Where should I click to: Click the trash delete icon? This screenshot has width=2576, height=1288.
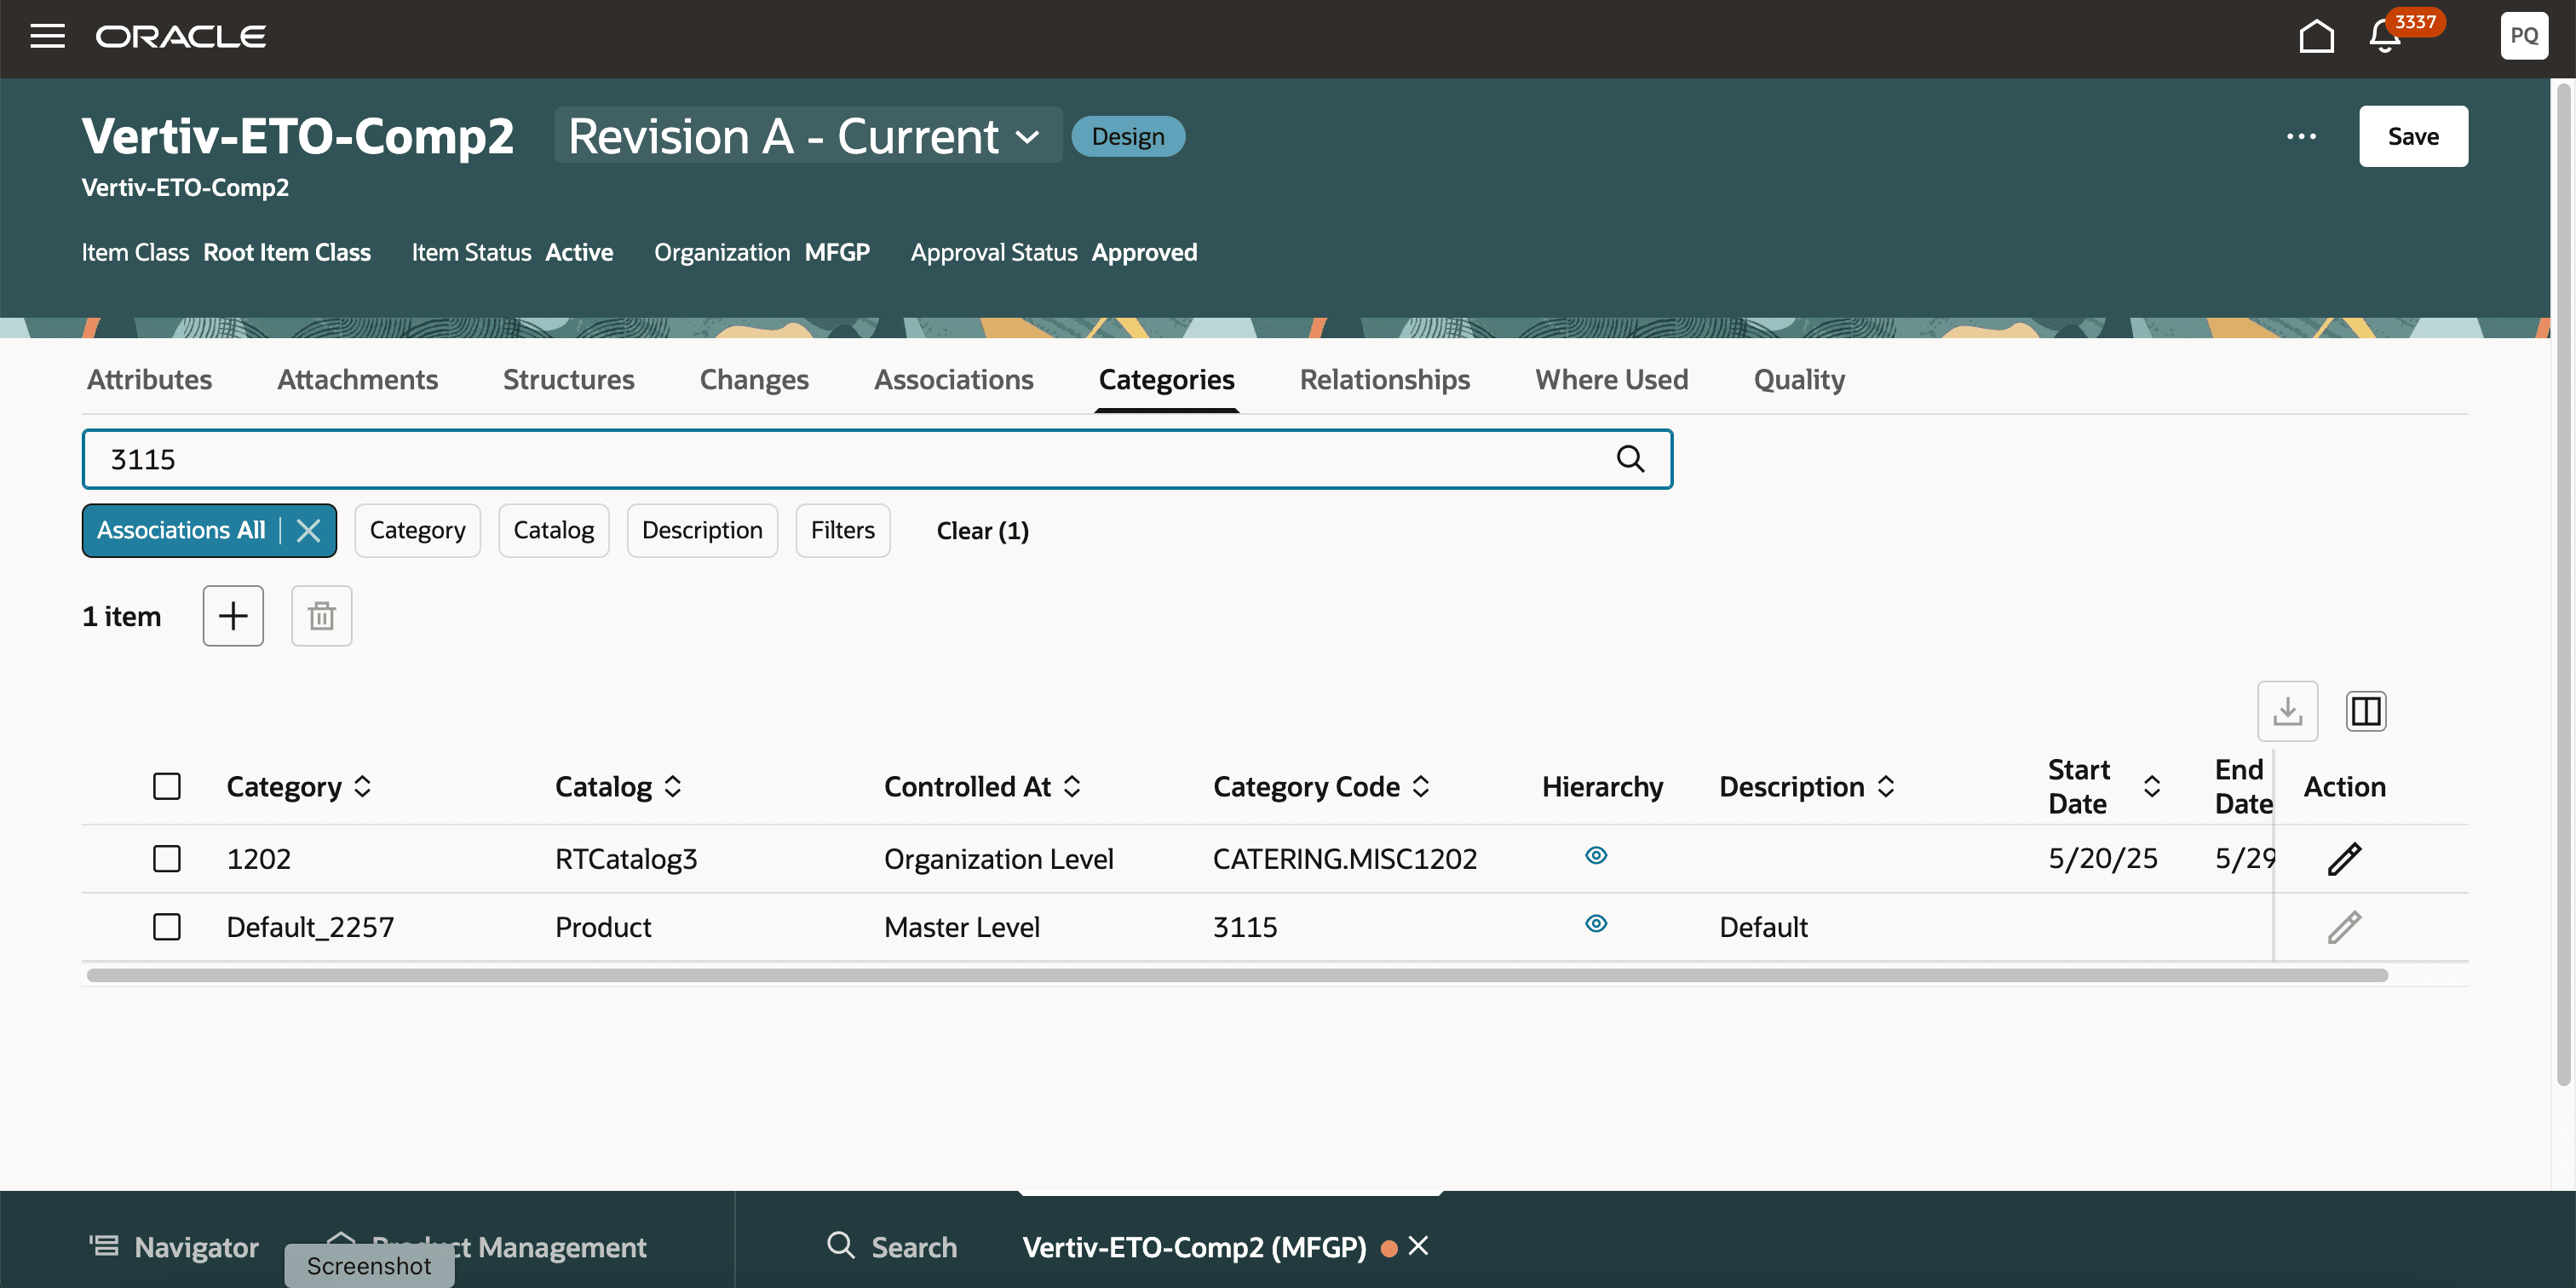(321, 616)
